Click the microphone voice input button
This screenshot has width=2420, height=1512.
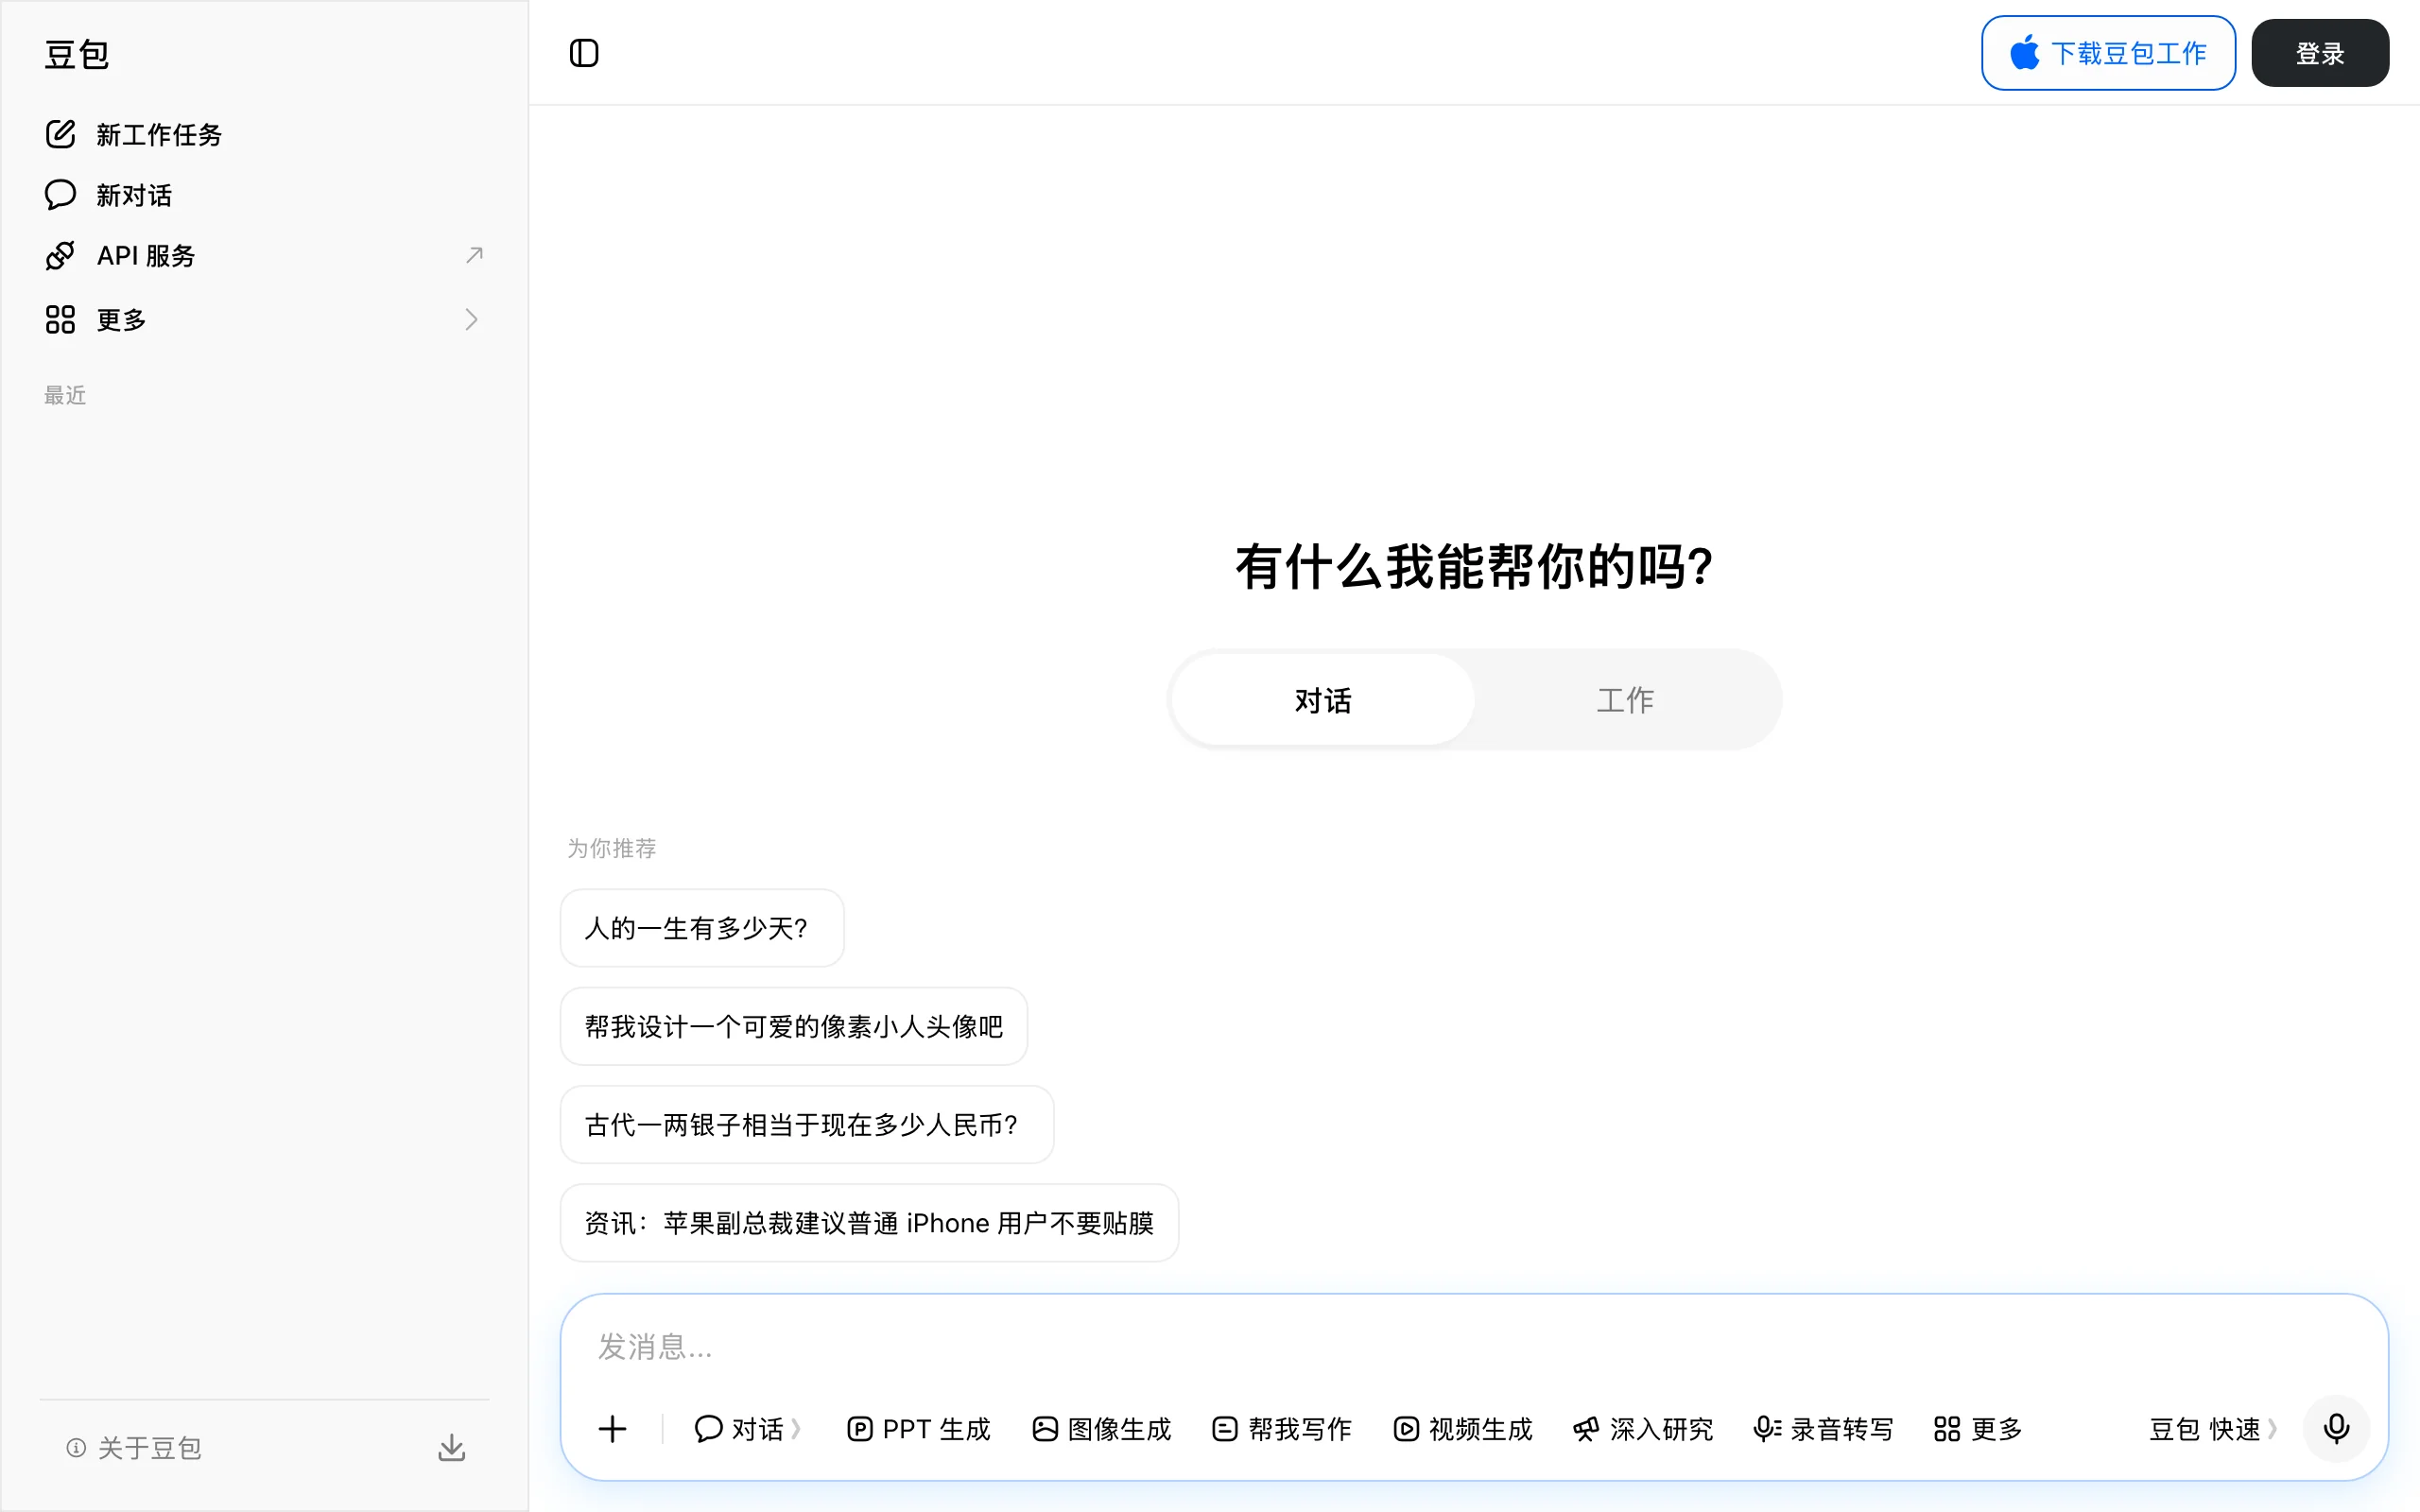click(2336, 1428)
